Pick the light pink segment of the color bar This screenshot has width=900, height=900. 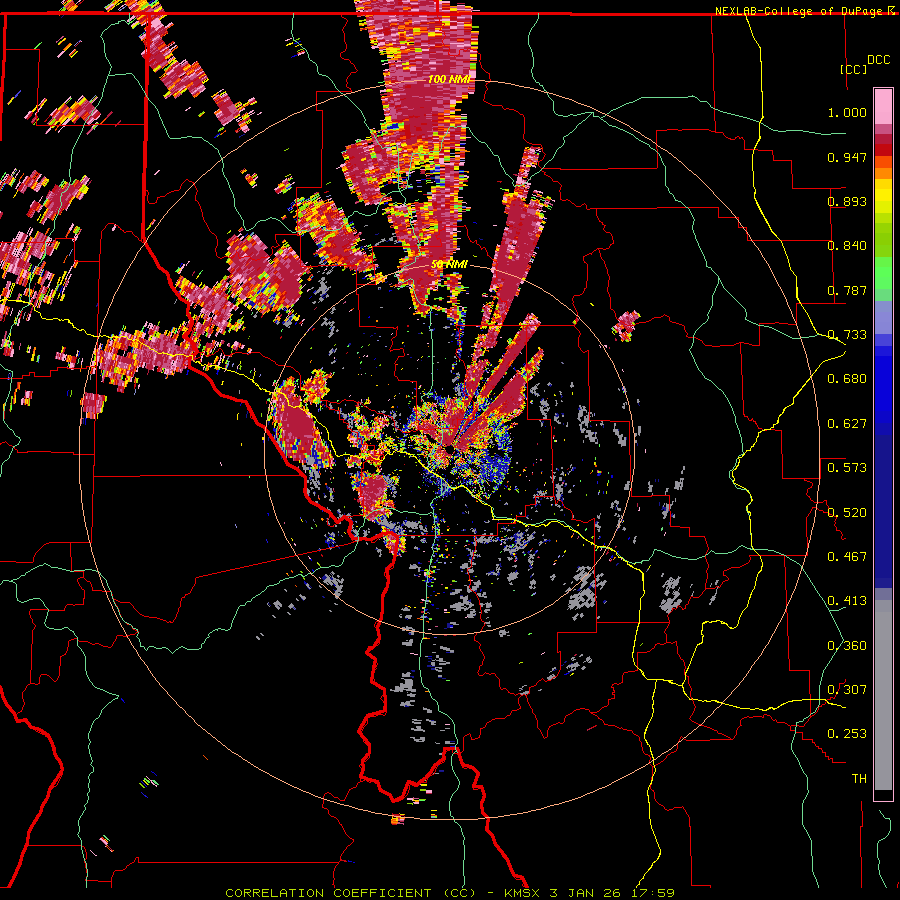(x=883, y=107)
